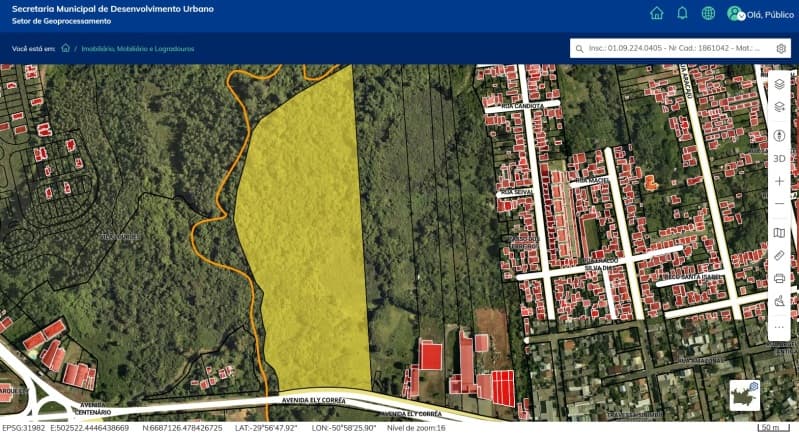Click the E:502522.4446438669 coordinate
The height and width of the screenshot is (433, 799).
pyautogui.click(x=90, y=428)
